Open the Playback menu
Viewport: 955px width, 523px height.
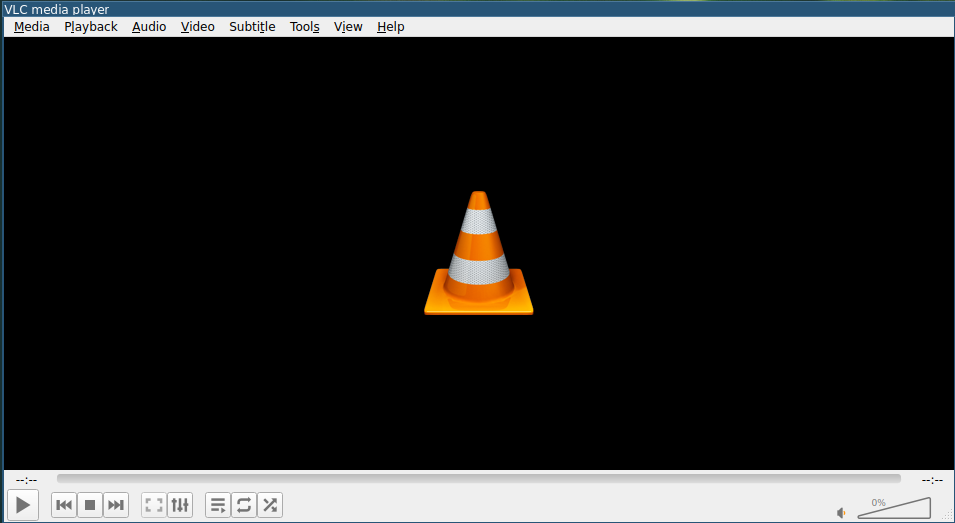(91, 27)
